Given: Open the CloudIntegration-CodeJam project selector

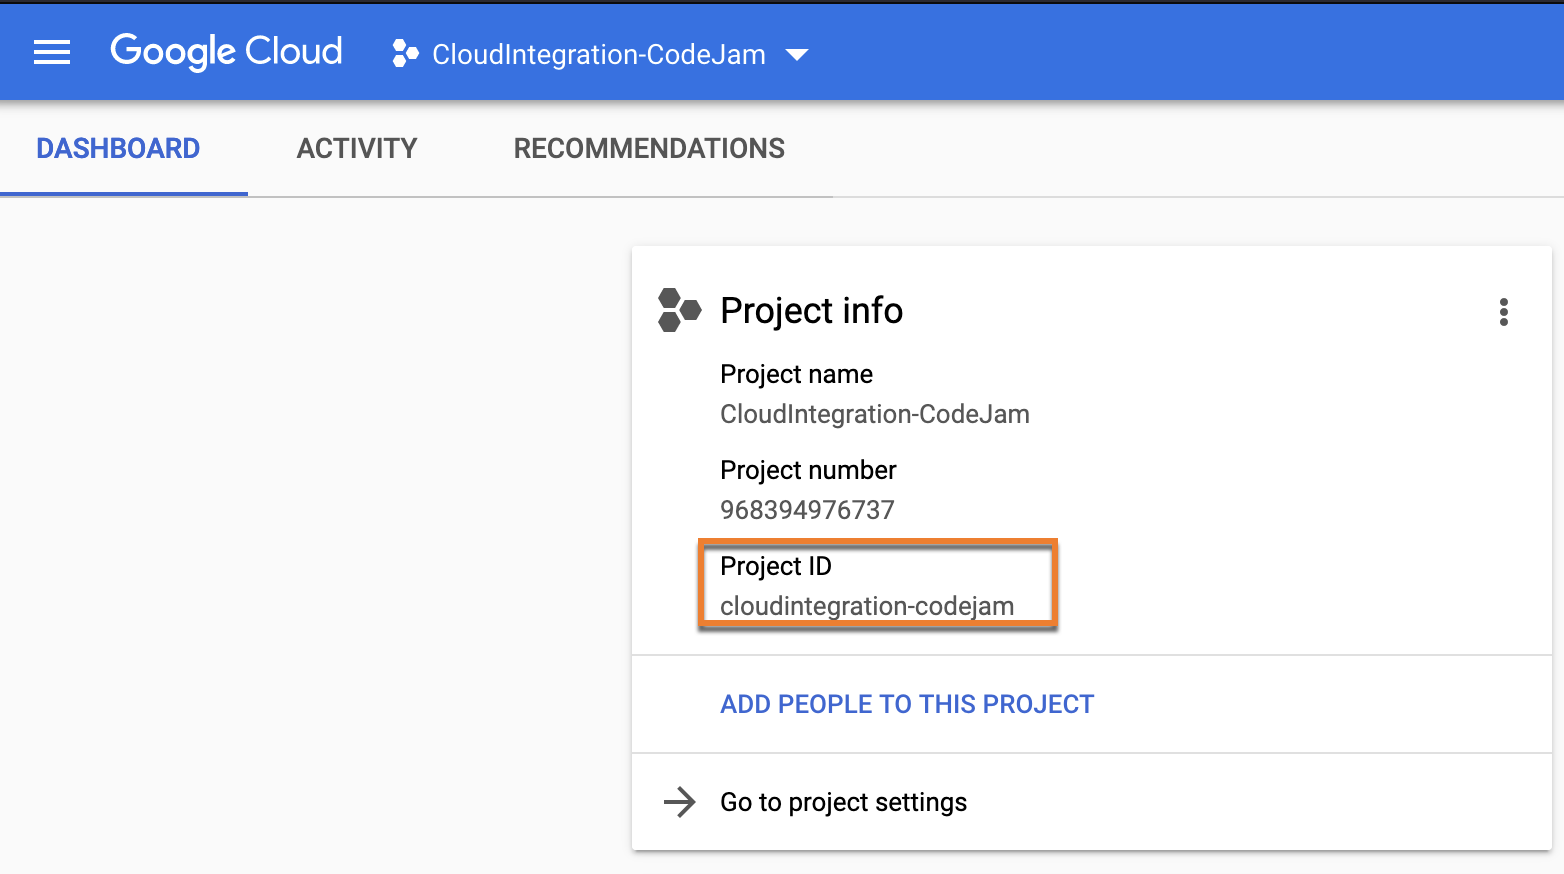Looking at the screenshot, I should click(x=599, y=54).
